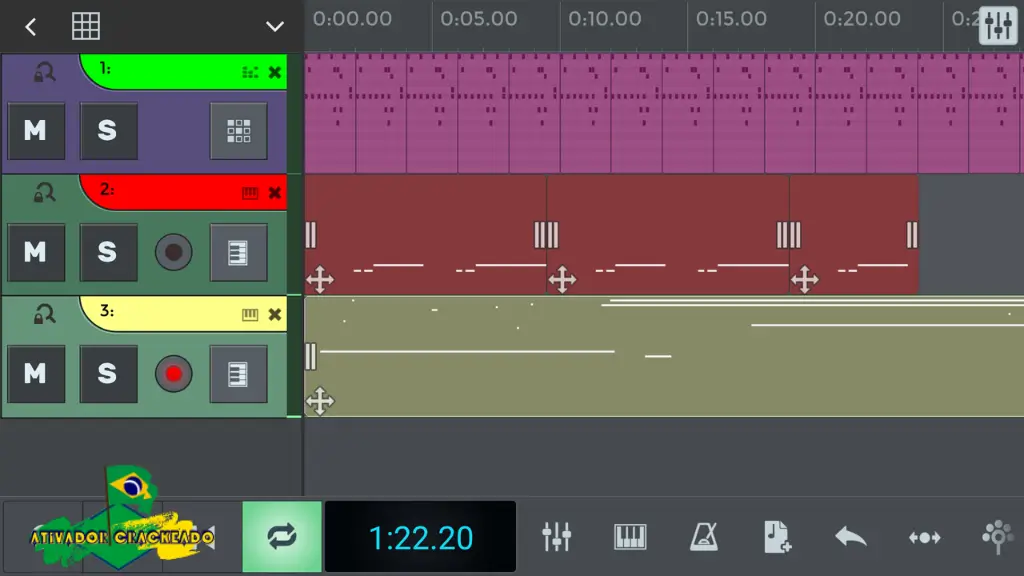This screenshot has width=1024, height=576.
Task: Toggle the metronome icon
Action: pos(704,537)
